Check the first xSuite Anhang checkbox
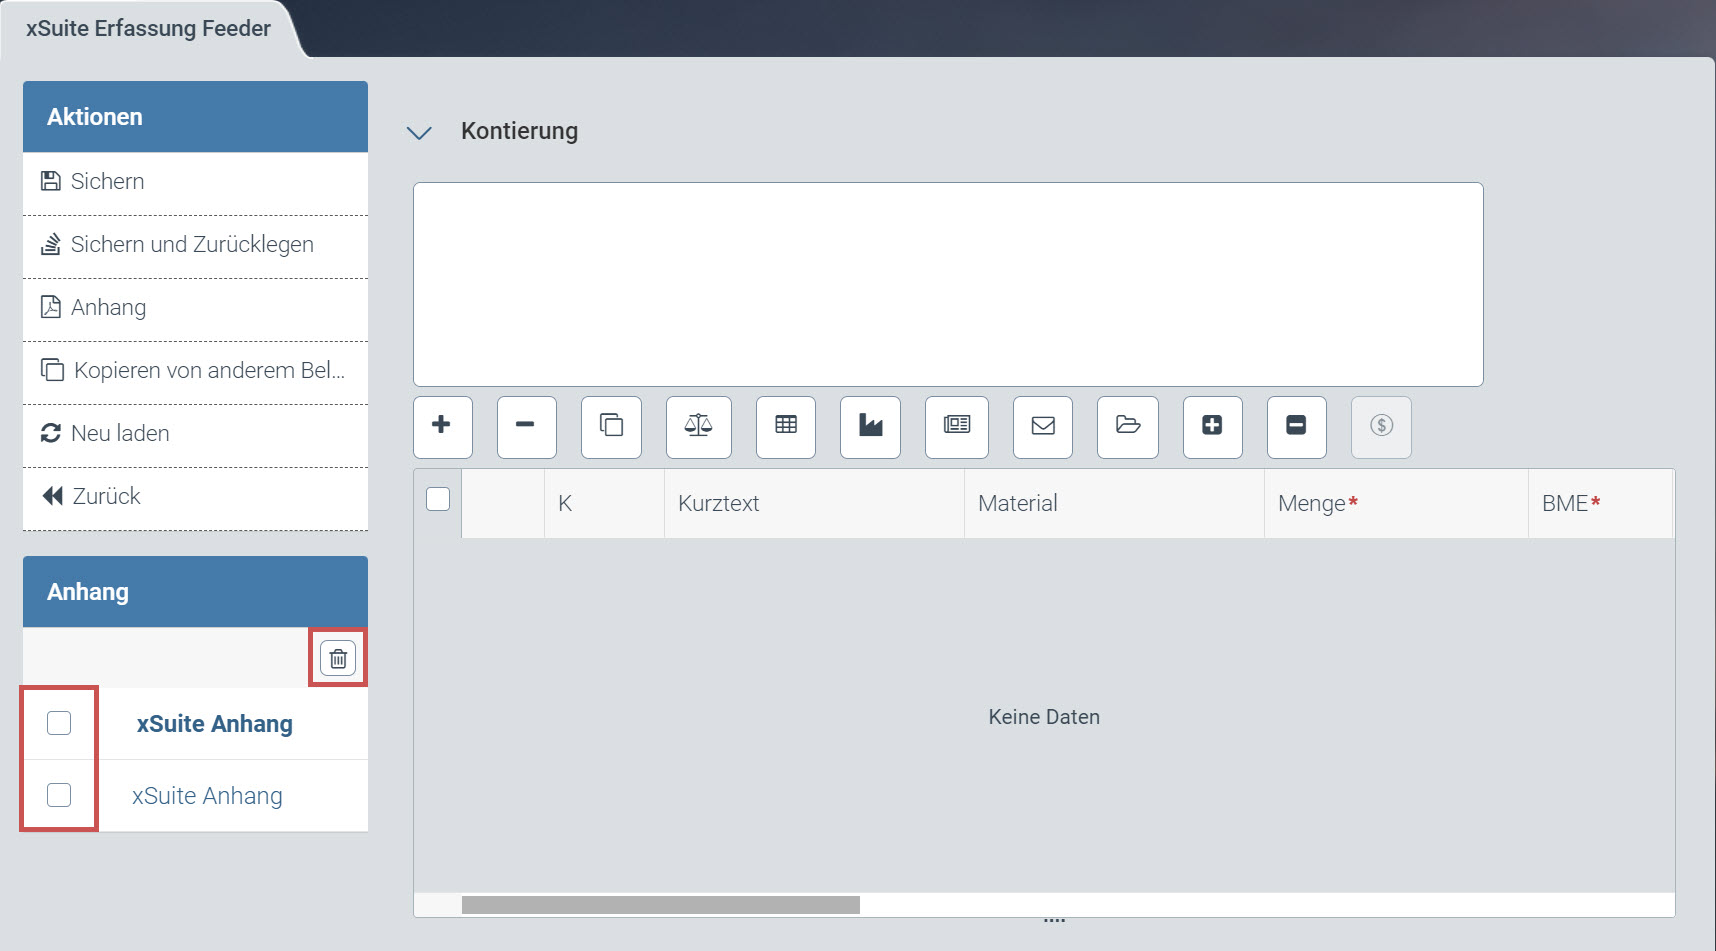The width and height of the screenshot is (1716, 951). (59, 723)
